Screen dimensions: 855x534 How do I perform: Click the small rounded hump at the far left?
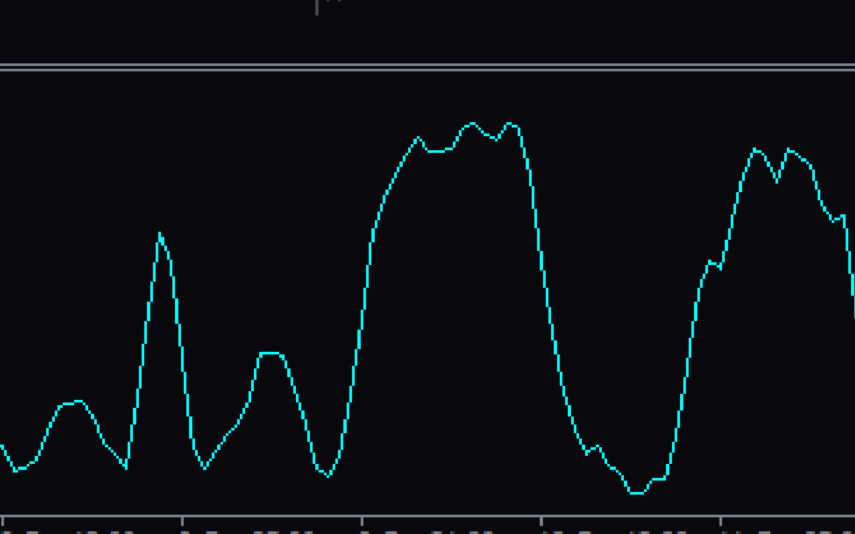74,402
